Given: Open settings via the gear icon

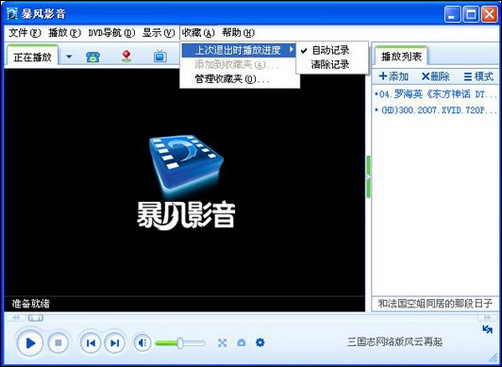Looking at the screenshot, I should pyautogui.click(x=260, y=342).
